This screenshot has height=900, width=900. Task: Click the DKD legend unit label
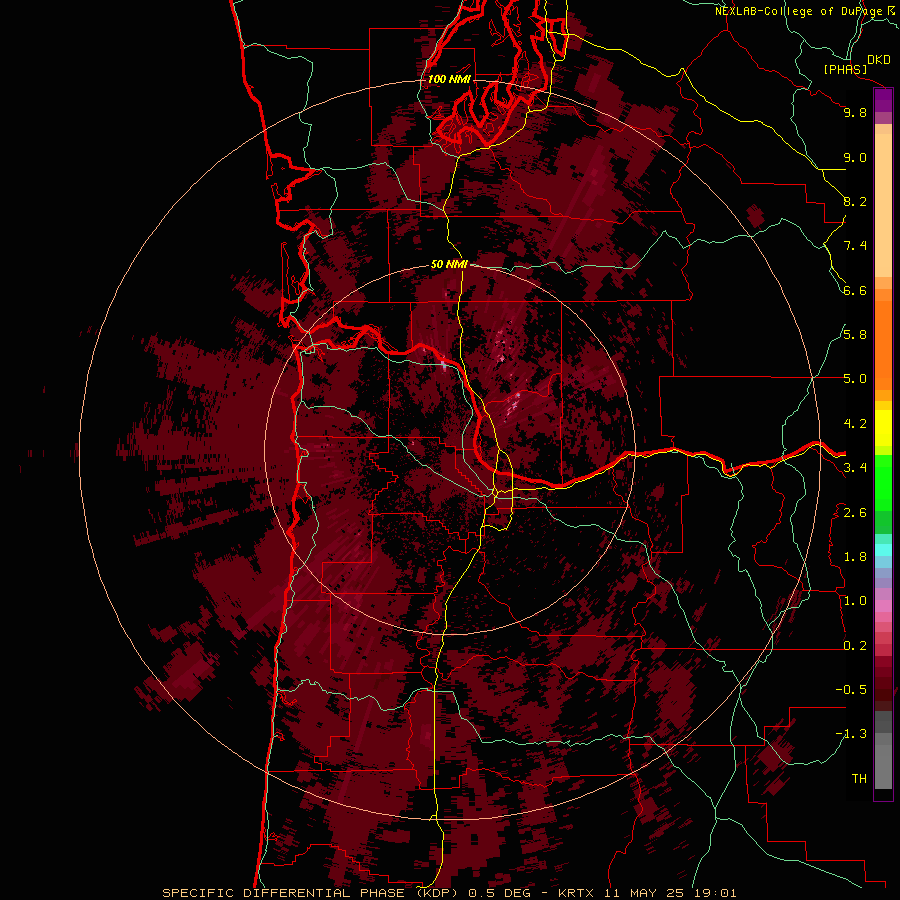pos(878,60)
